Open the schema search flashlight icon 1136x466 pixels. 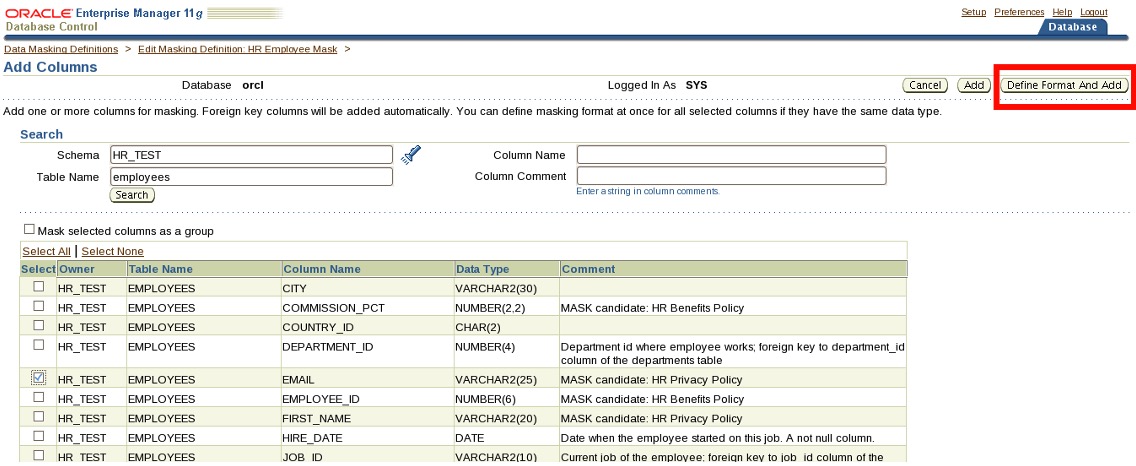coord(411,154)
